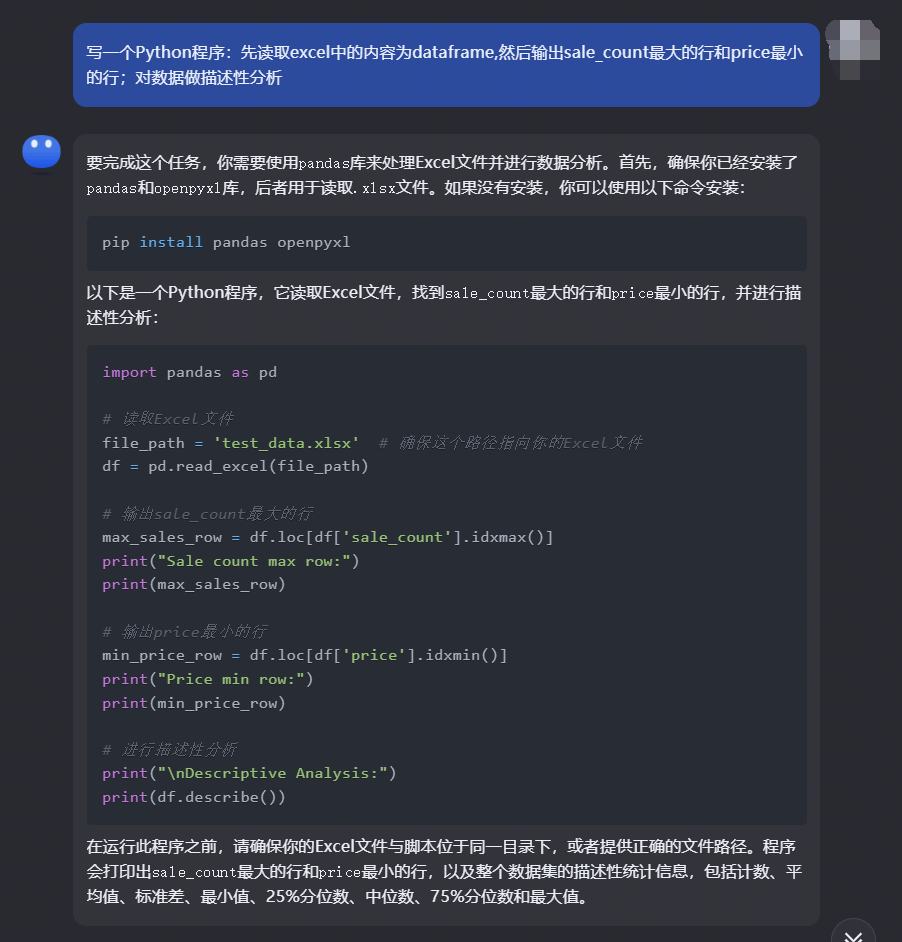This screenshot has width=902, height=942.
Task: Click the '# 读取Excel文件' code comment
Action: coord(168,419)
